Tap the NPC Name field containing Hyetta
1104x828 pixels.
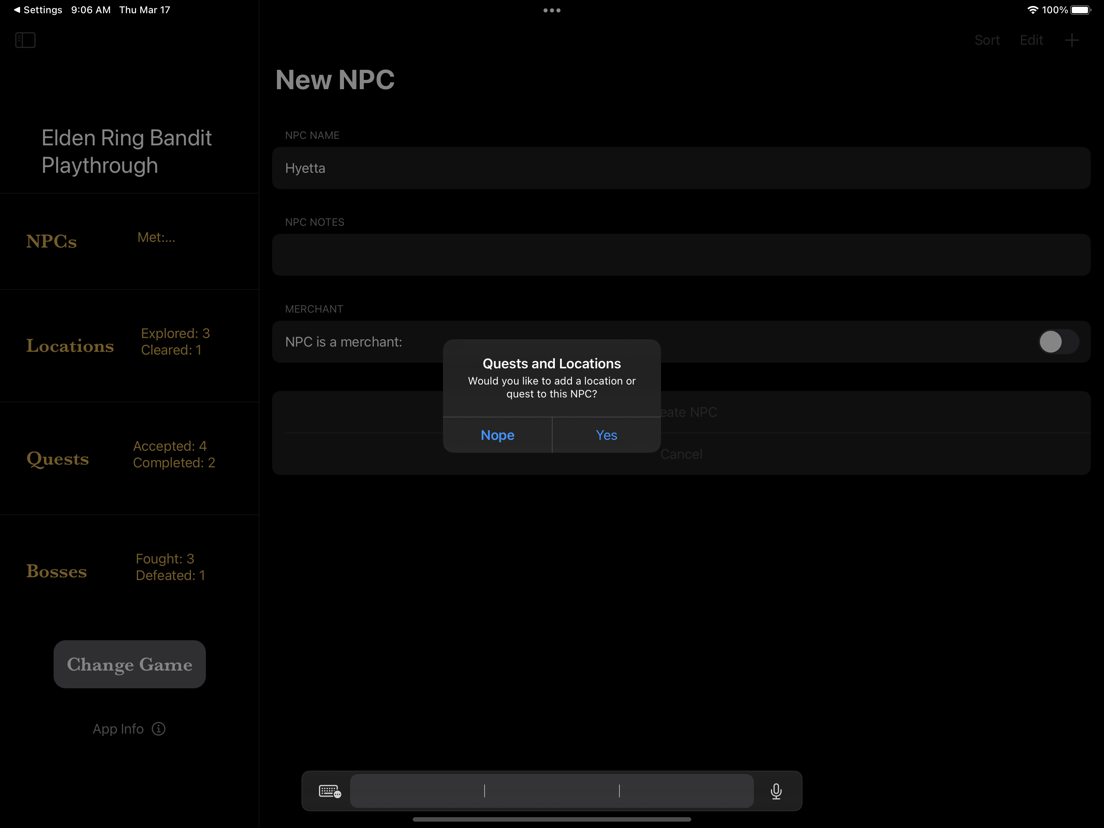pos(681,168)
